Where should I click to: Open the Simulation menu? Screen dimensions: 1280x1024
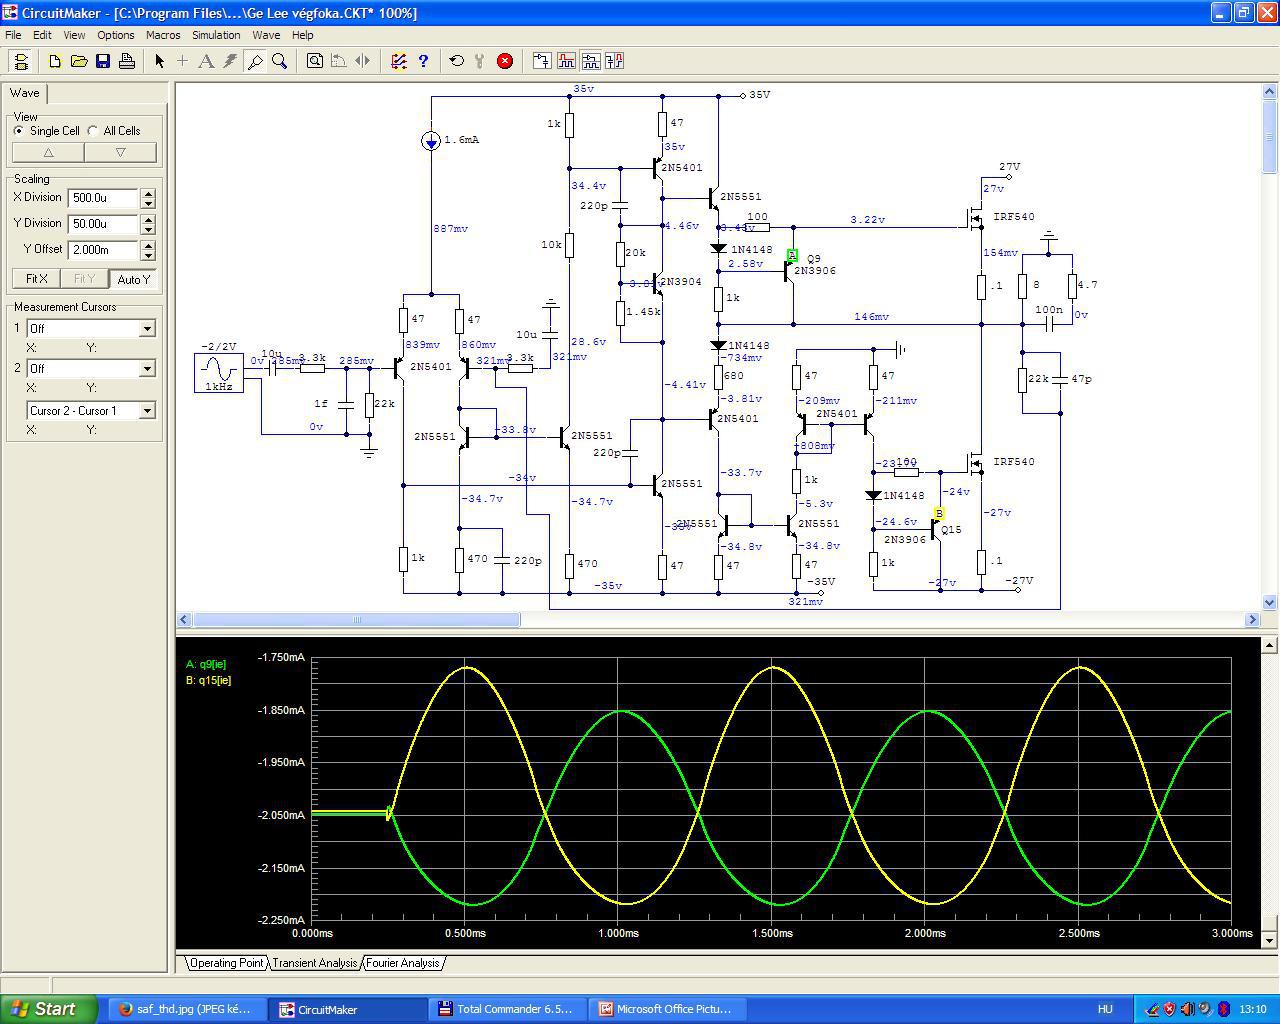click(x=216, y=35)
